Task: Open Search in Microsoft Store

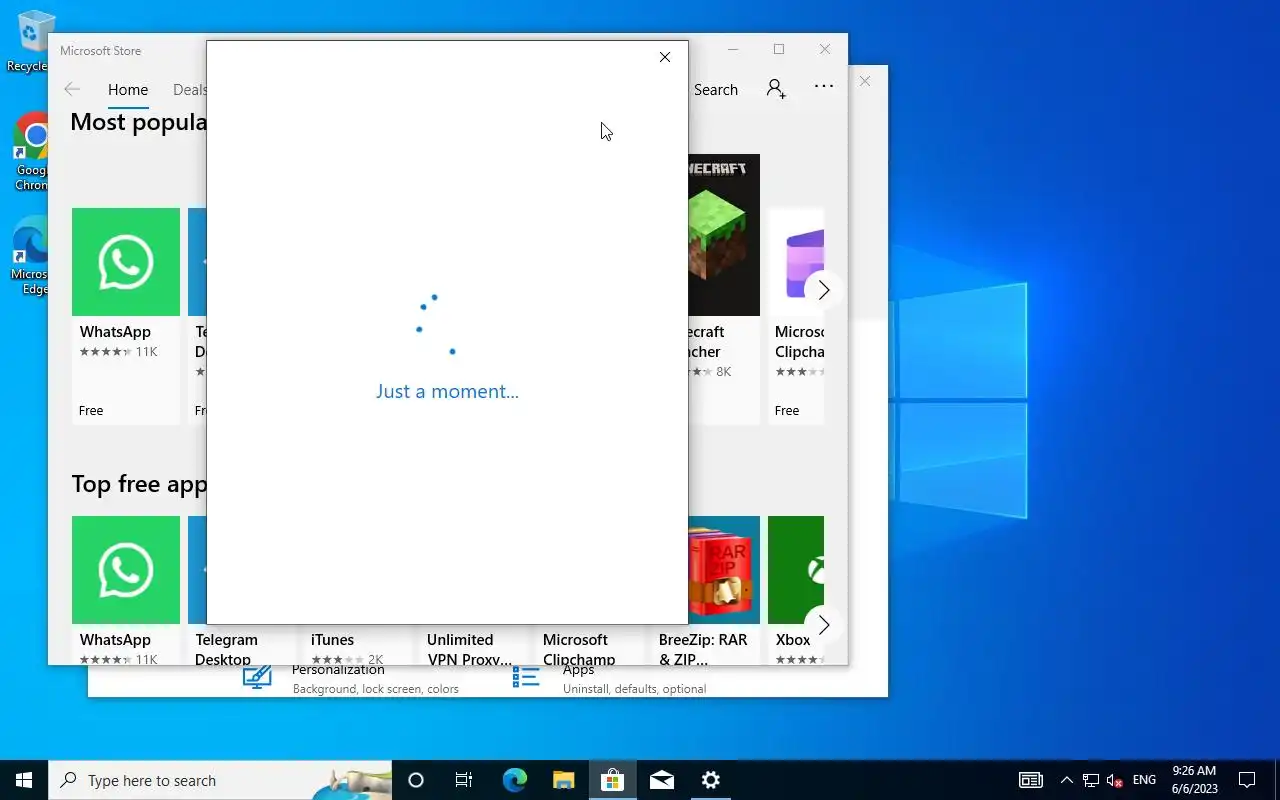Action: 716,89
